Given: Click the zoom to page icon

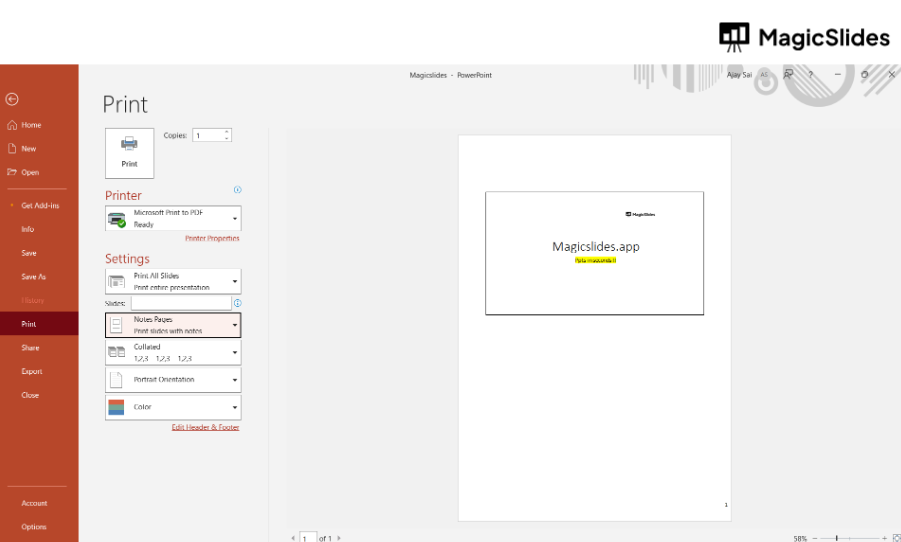Looking at the screenshot, I should (896, 538).
